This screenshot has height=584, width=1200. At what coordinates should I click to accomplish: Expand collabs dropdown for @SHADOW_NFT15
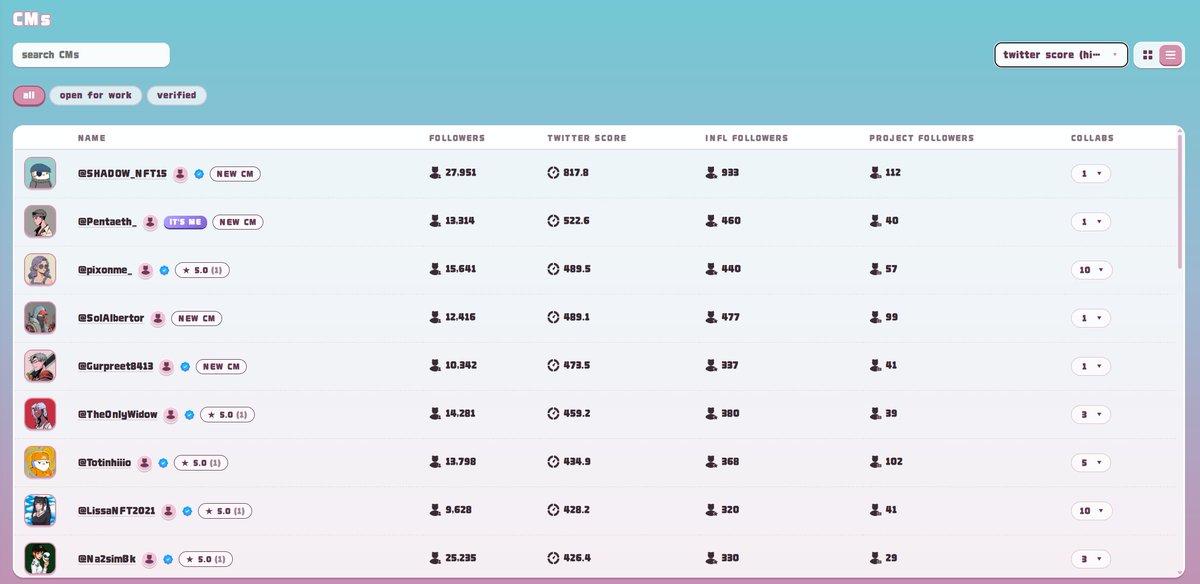[1090, 174]
